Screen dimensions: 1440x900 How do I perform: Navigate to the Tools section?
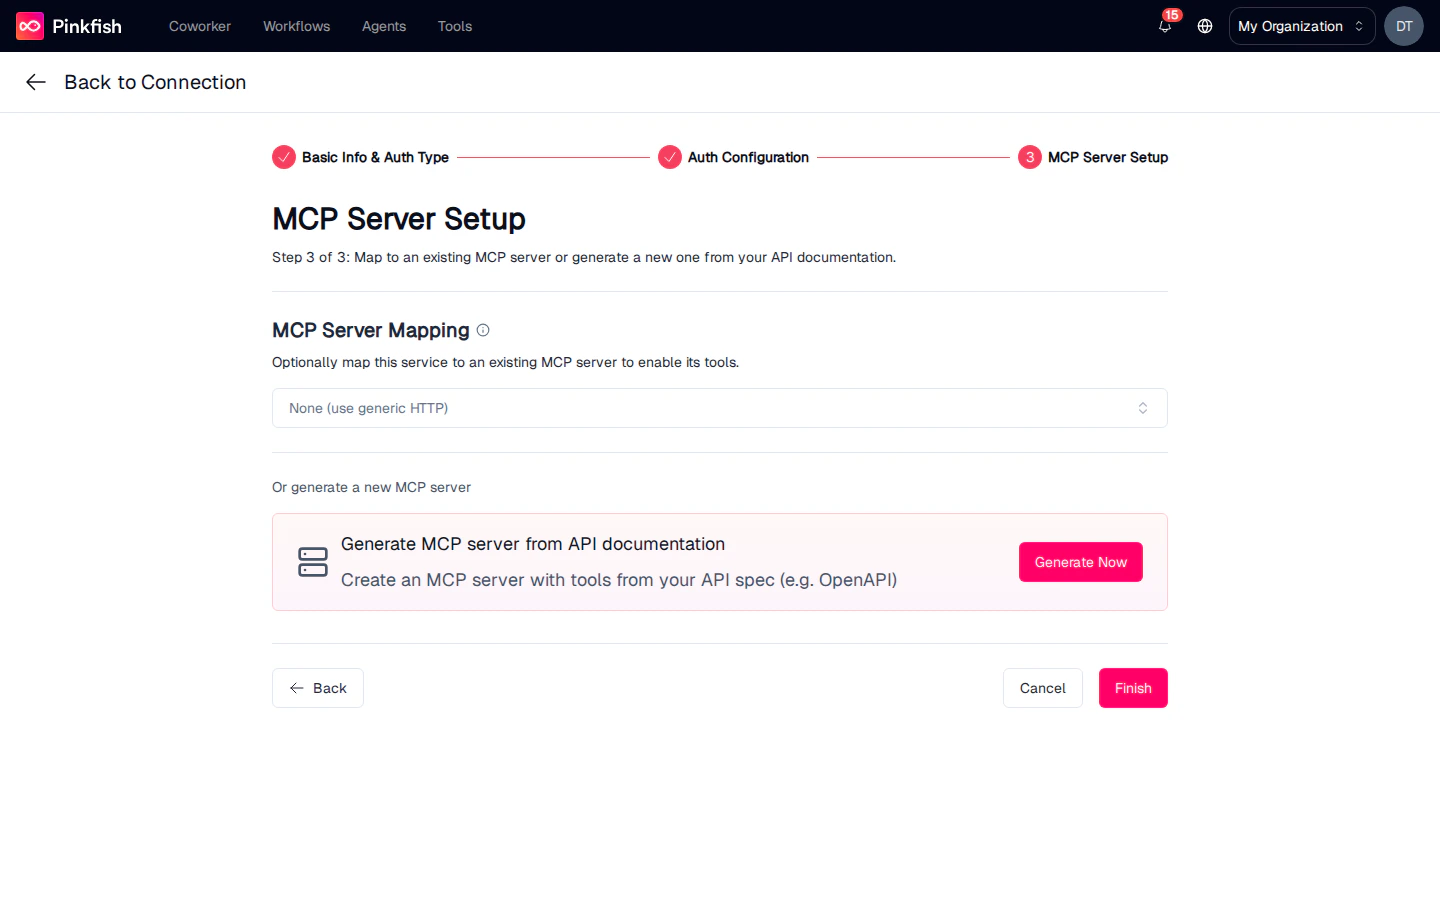(x=454, y=26)
